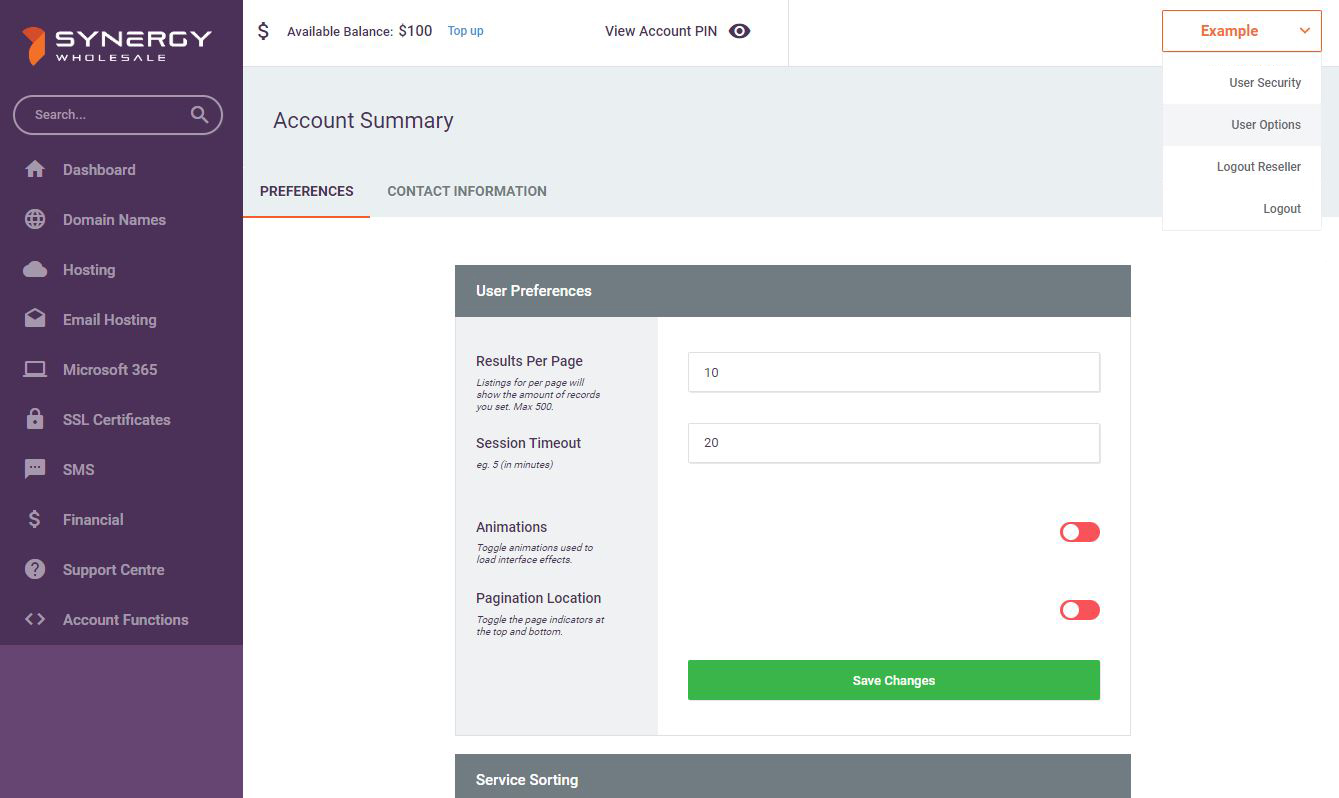
Task: Click the Session Timeout input field
Action: coord(893,443)
